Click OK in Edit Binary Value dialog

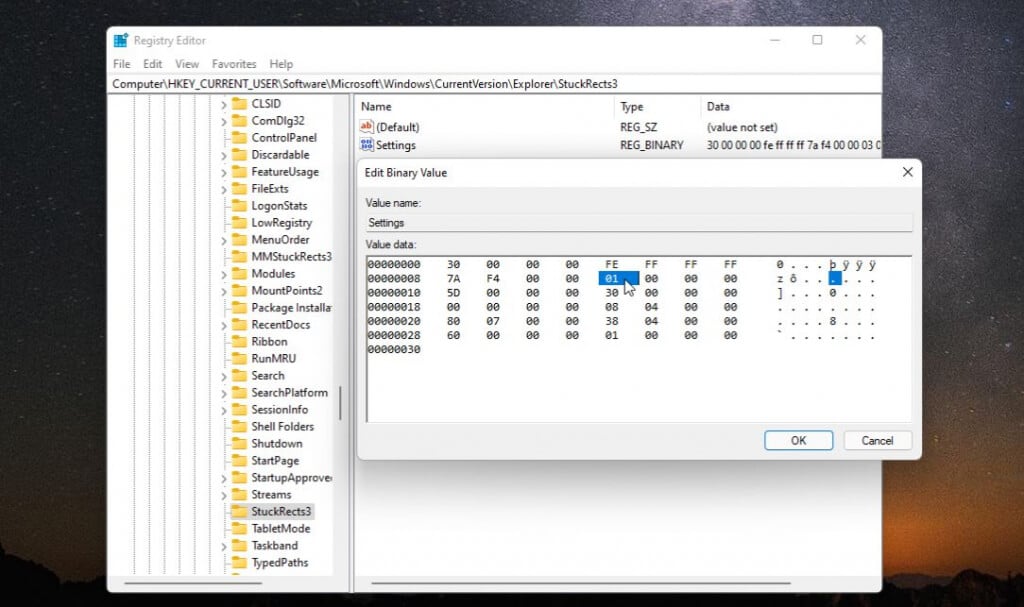798,440
